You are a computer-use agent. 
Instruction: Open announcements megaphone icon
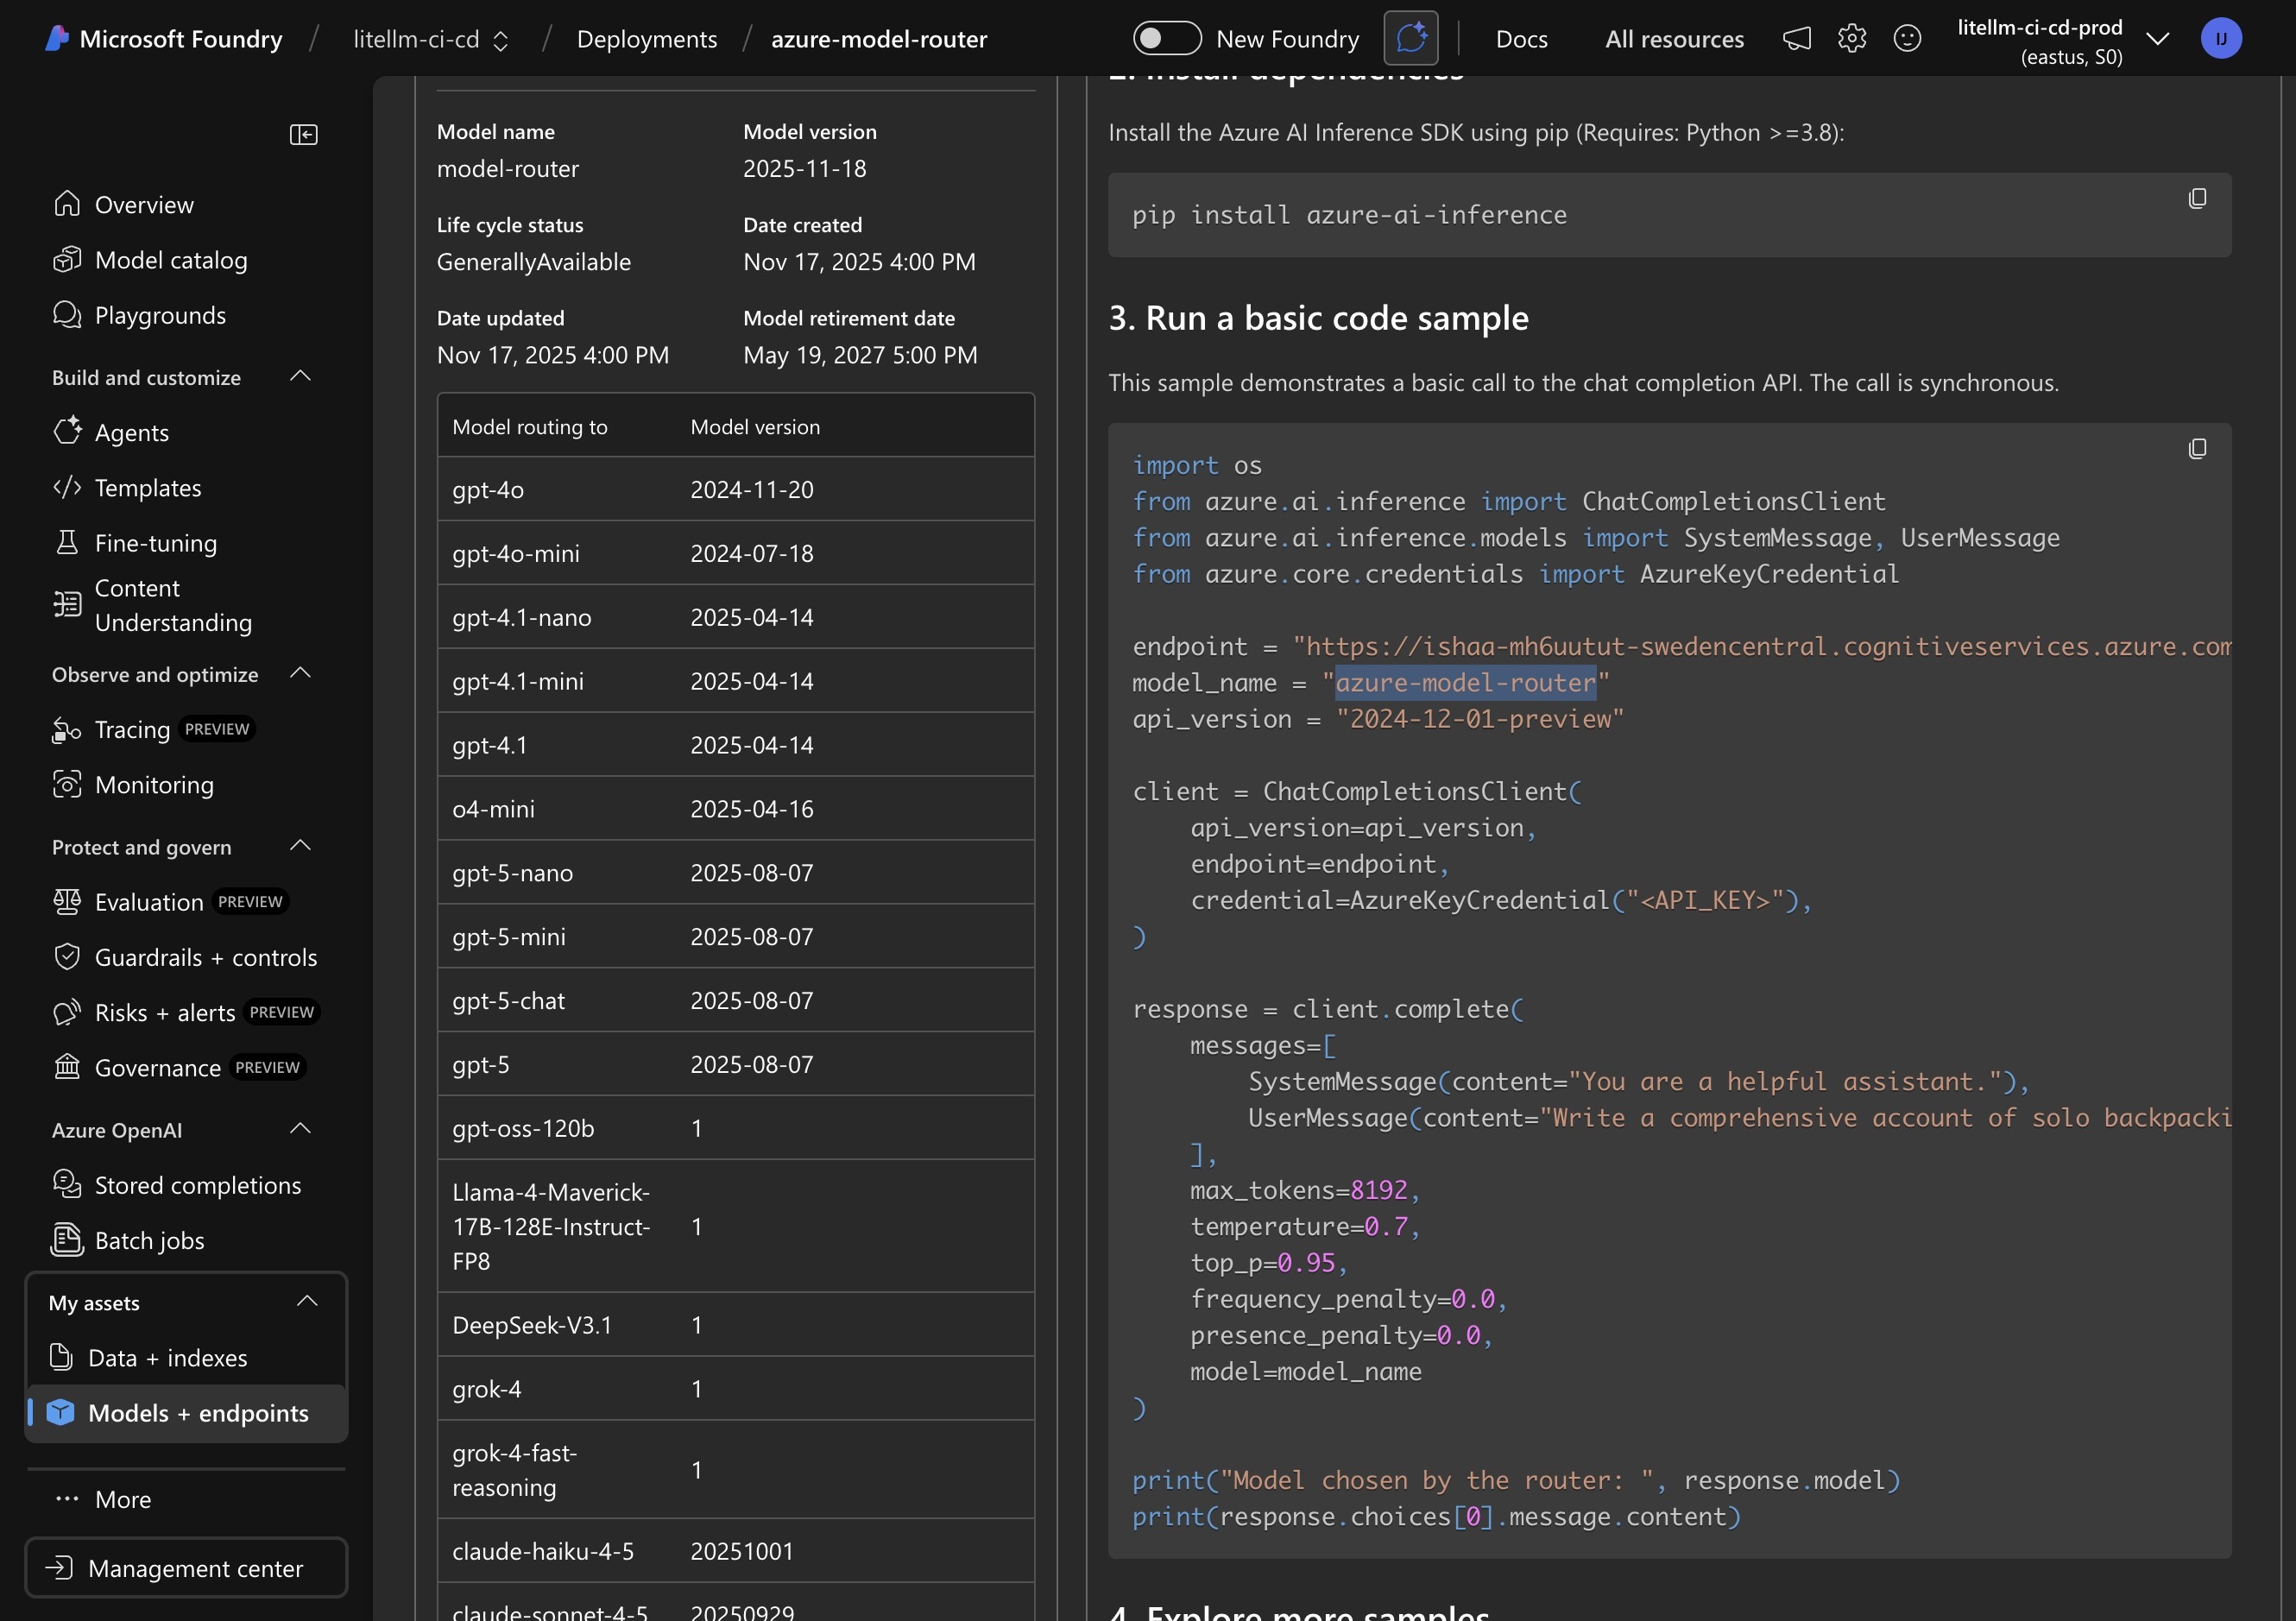point(1796,39)
